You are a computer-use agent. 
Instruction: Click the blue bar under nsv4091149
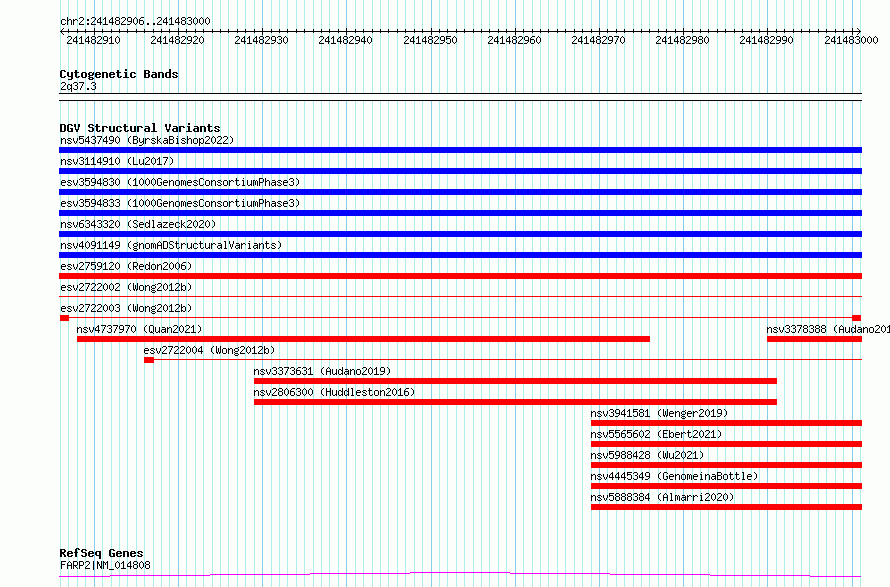click(460, 255)
